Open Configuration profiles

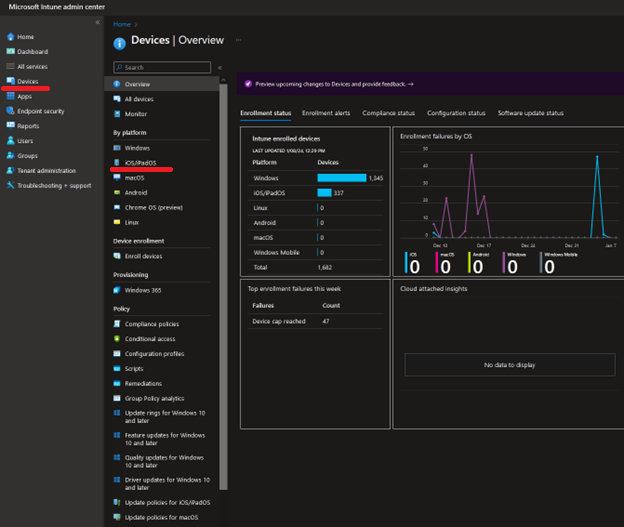pyautogui.click(x=154, y=354)
